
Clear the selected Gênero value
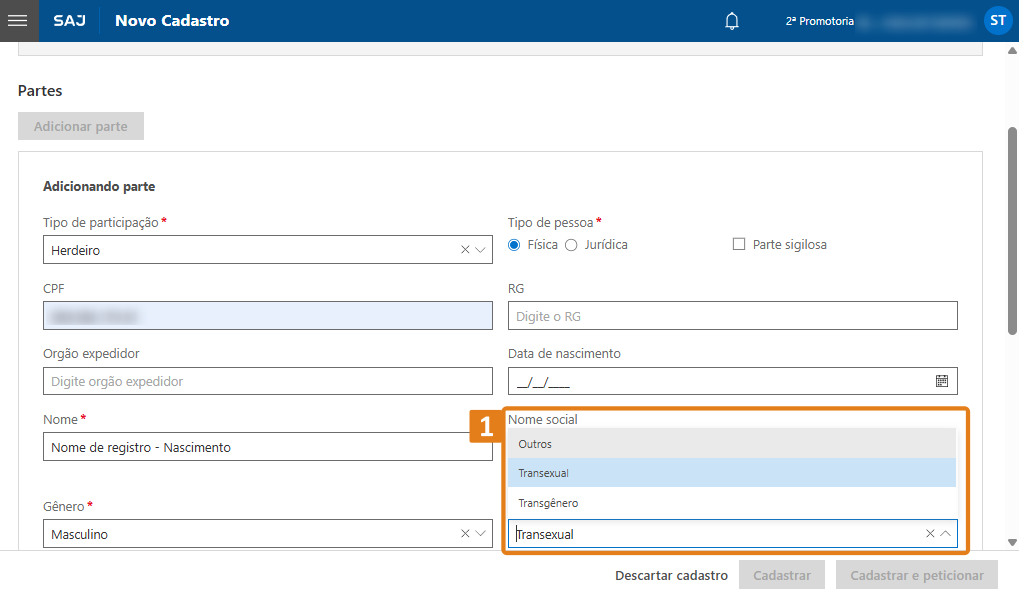465,534
